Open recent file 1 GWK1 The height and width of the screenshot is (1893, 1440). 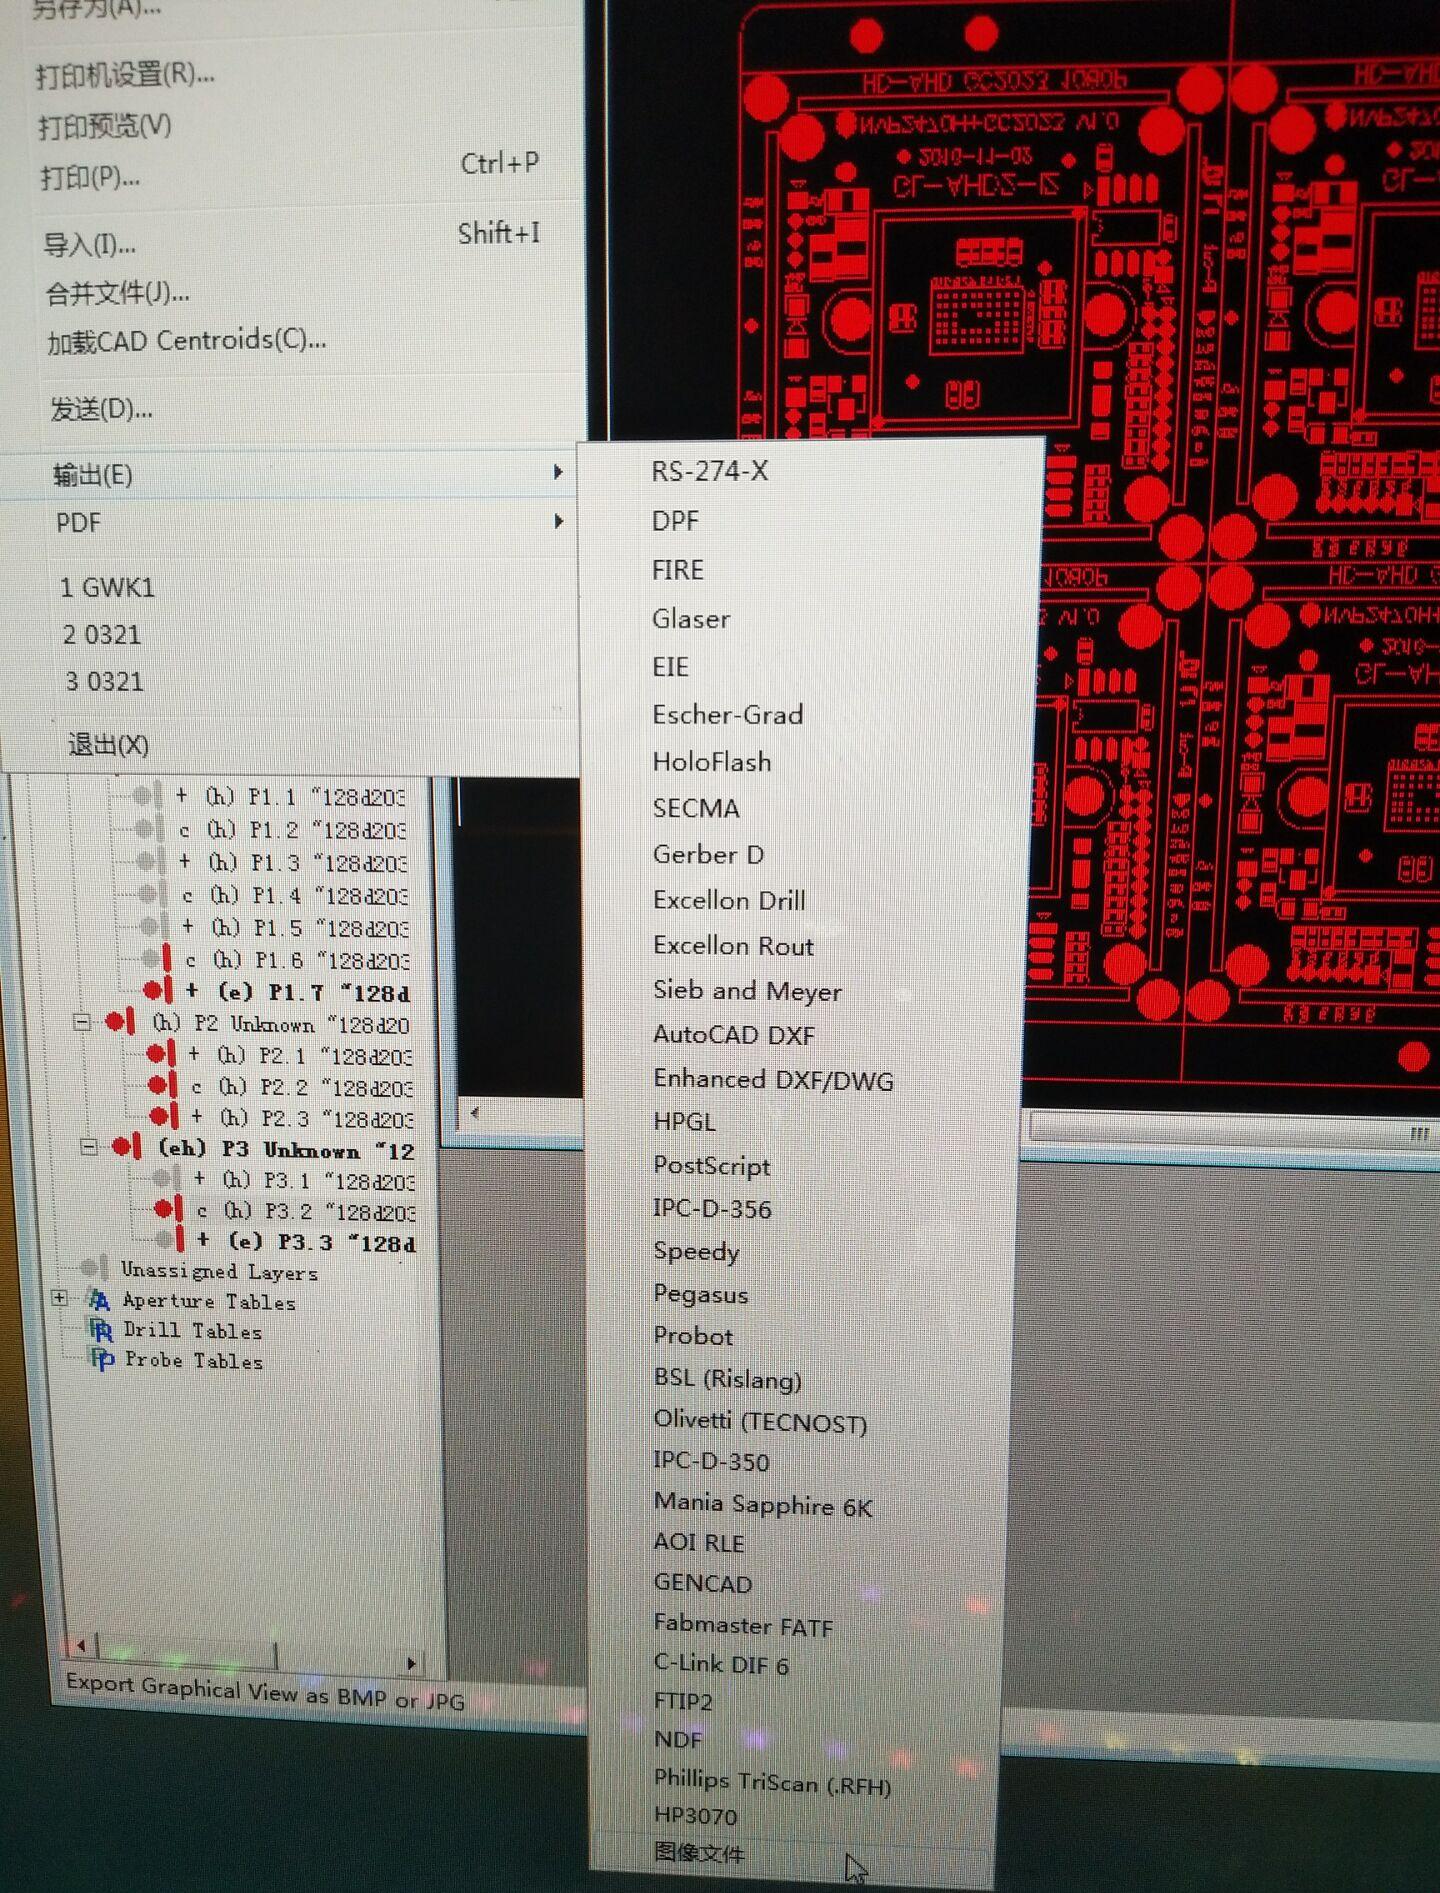click(x=107, y=587)
